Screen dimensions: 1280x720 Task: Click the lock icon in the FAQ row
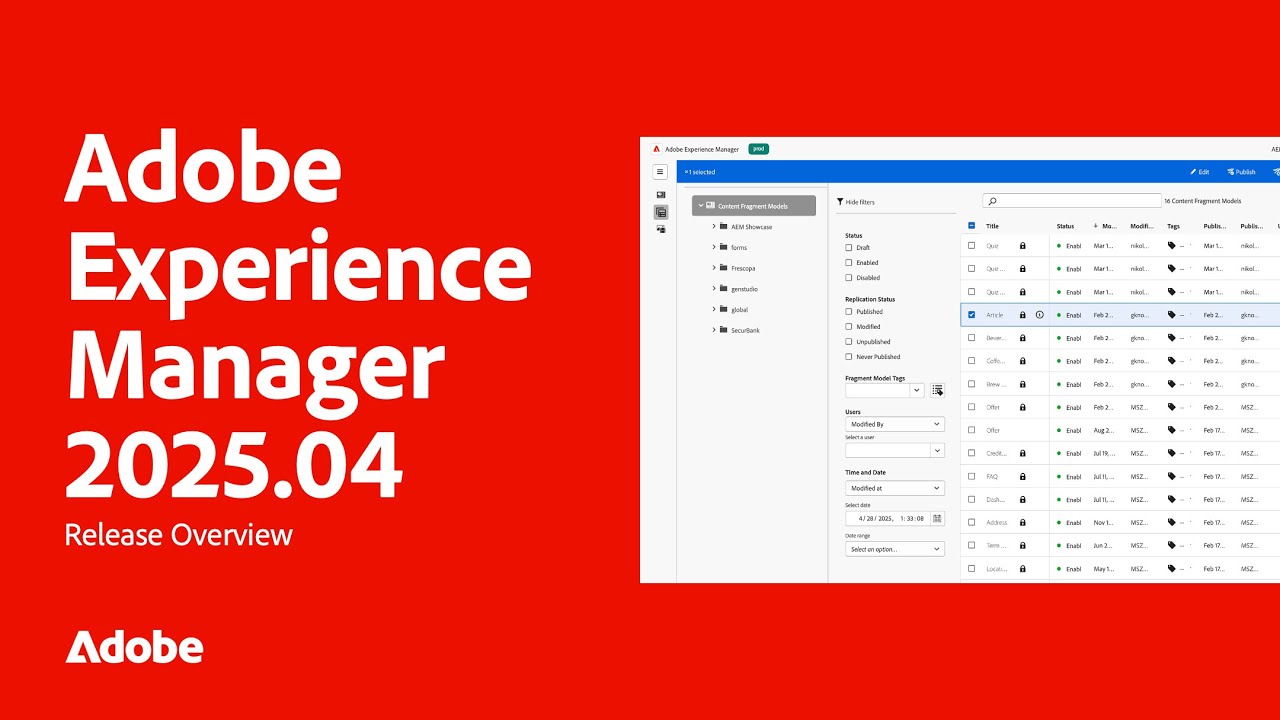point(1022,477)
